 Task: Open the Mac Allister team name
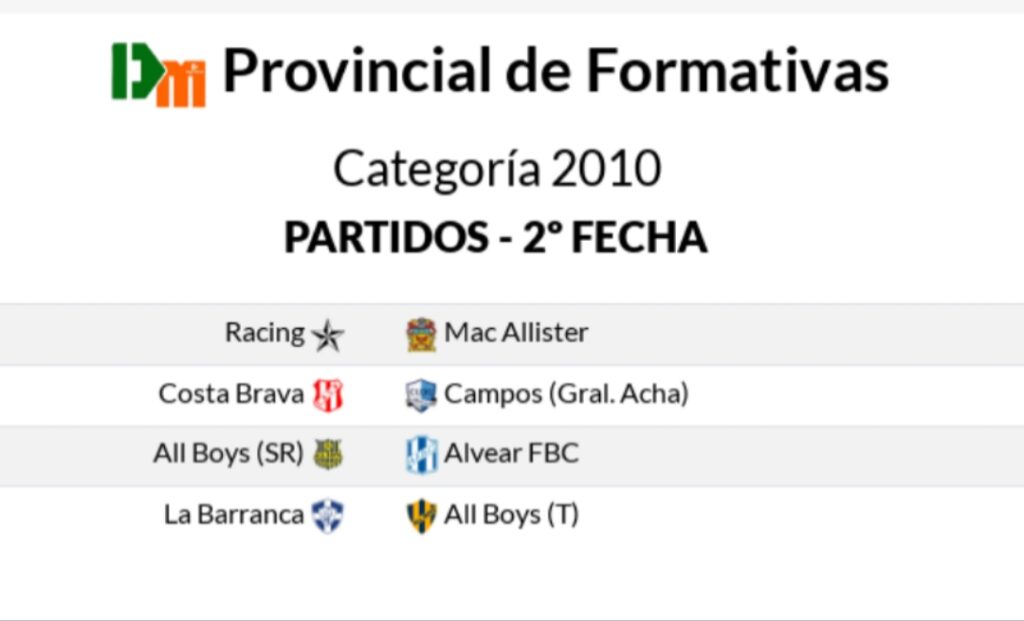coord(516,332)
